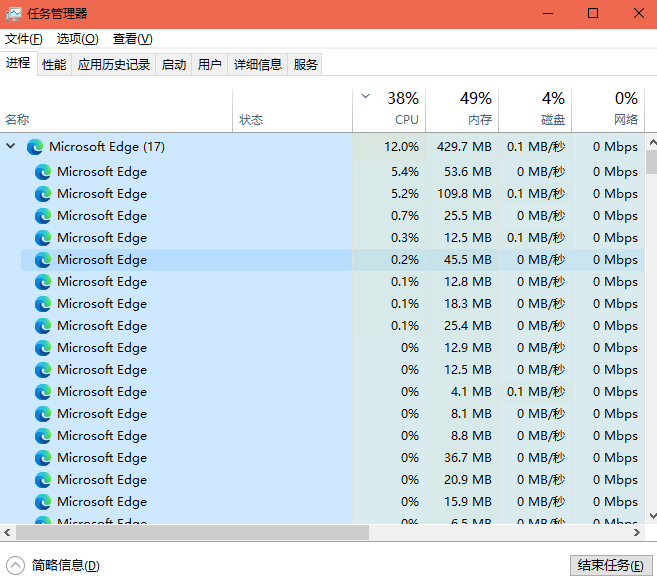
Task: Click the Edge icon of the 12.9 MB process row
Action: click(43, 348)
